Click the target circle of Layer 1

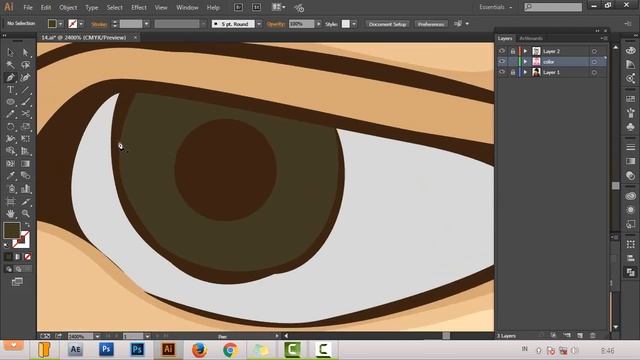pyautogui.click(x=594, y=72)
